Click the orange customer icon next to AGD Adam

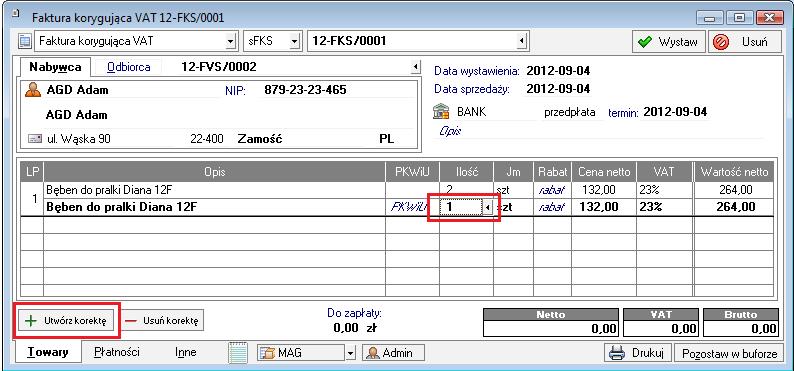coord(33,91)
